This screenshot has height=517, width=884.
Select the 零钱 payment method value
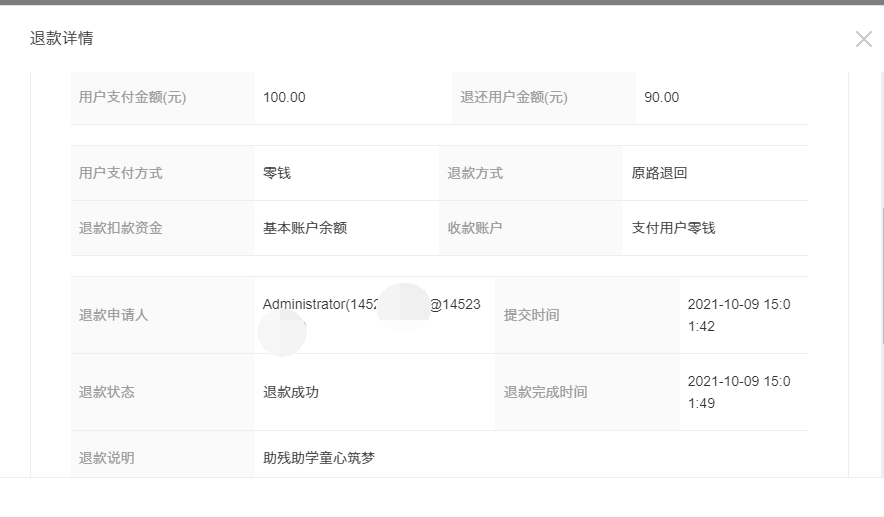tap(277, 173)
